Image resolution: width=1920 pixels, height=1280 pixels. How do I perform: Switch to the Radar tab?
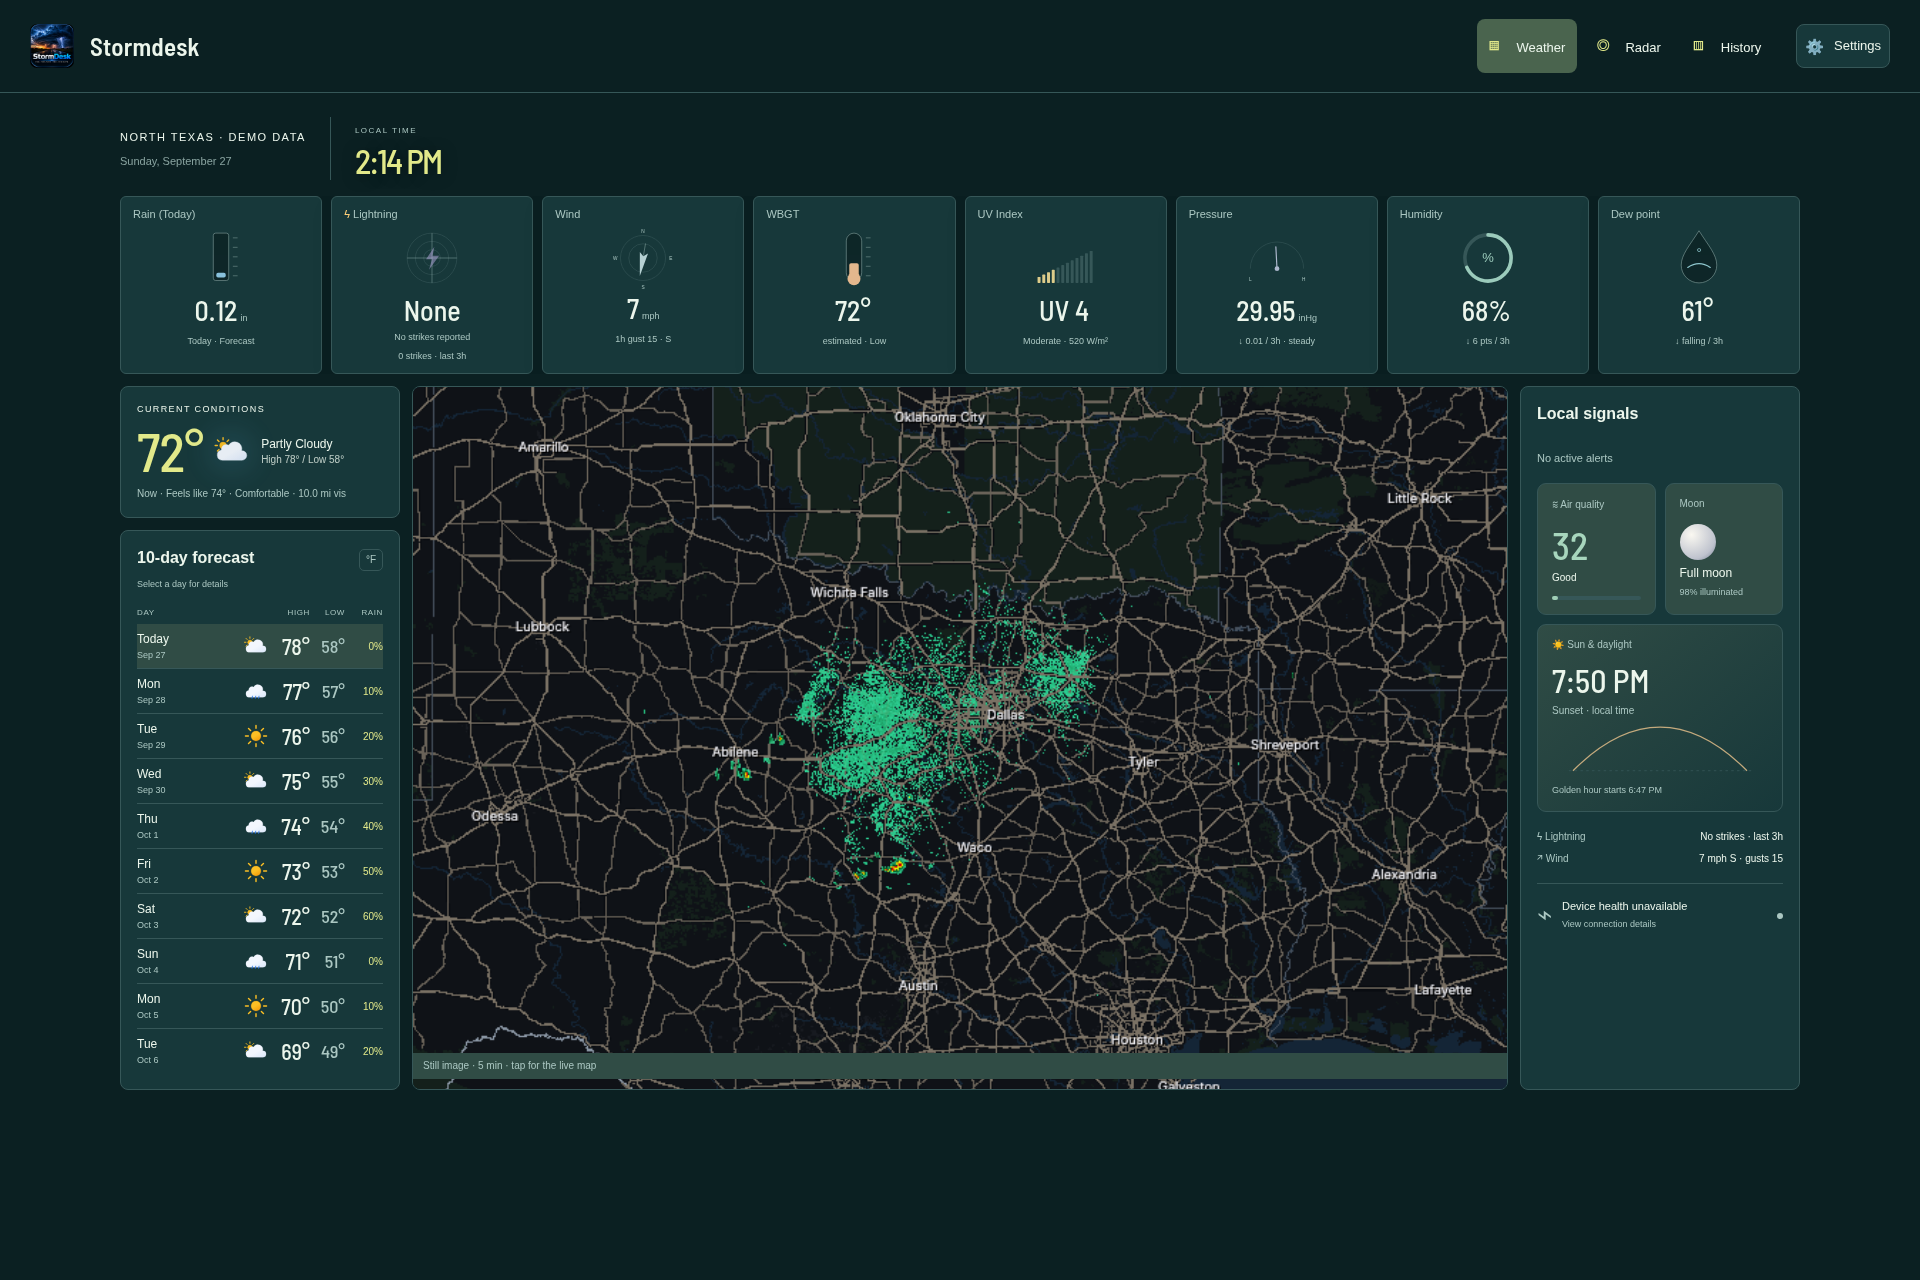coord(1629,47)
